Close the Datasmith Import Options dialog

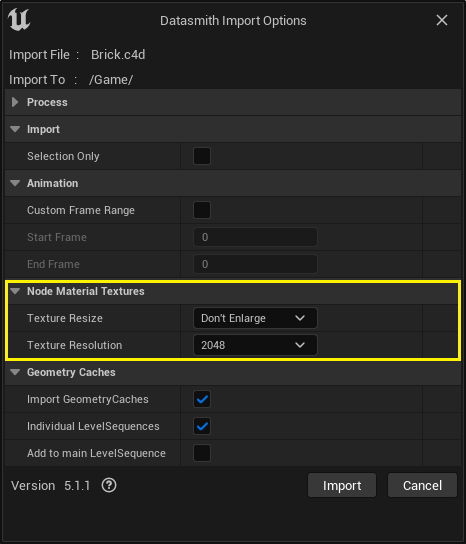442,20
